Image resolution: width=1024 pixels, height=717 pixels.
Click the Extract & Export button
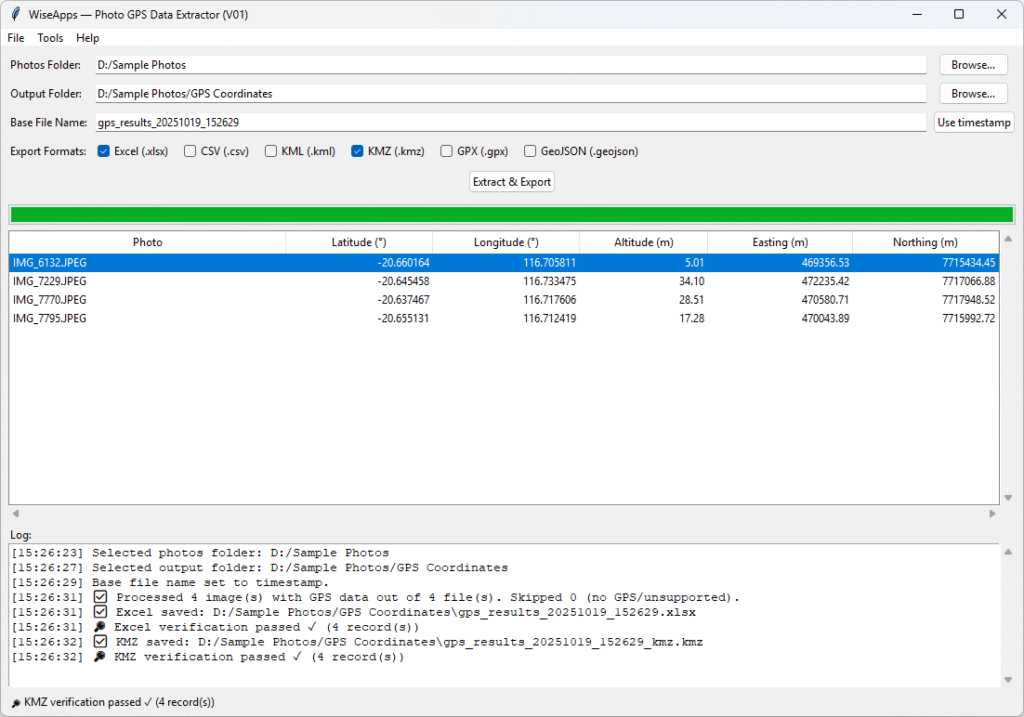[511, 182]
